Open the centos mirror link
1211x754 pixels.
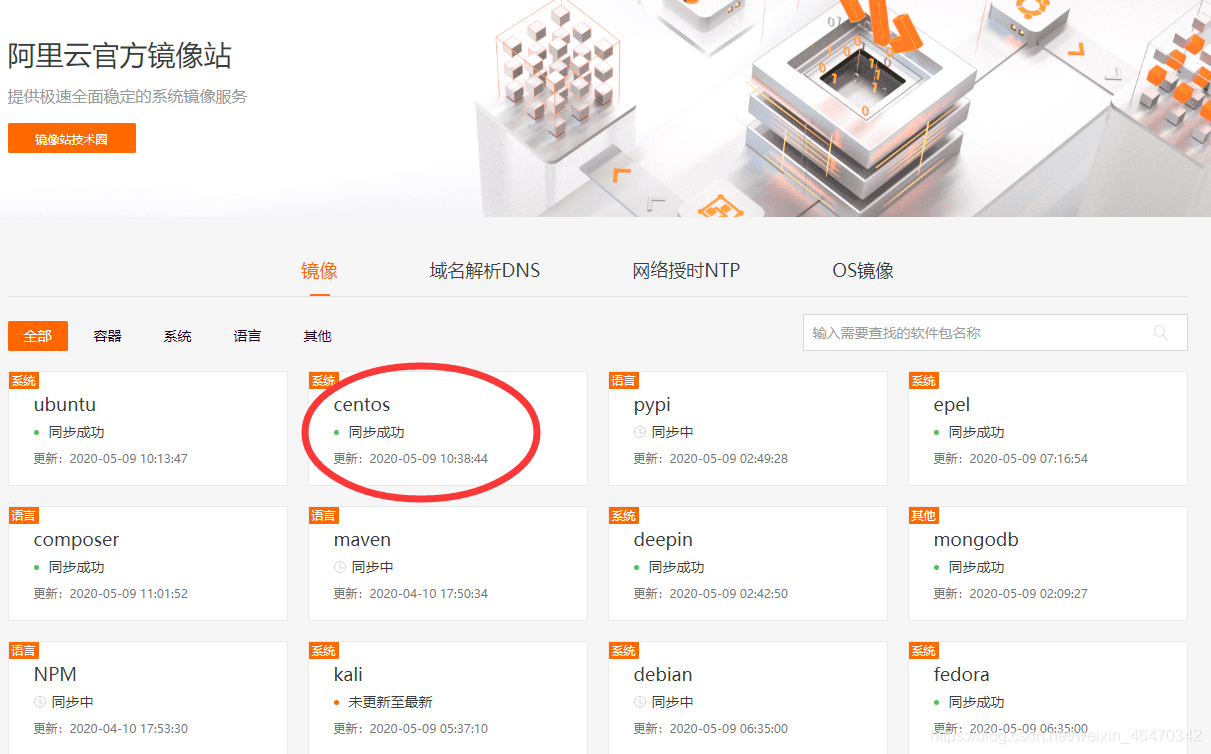(x=362, y=405)
